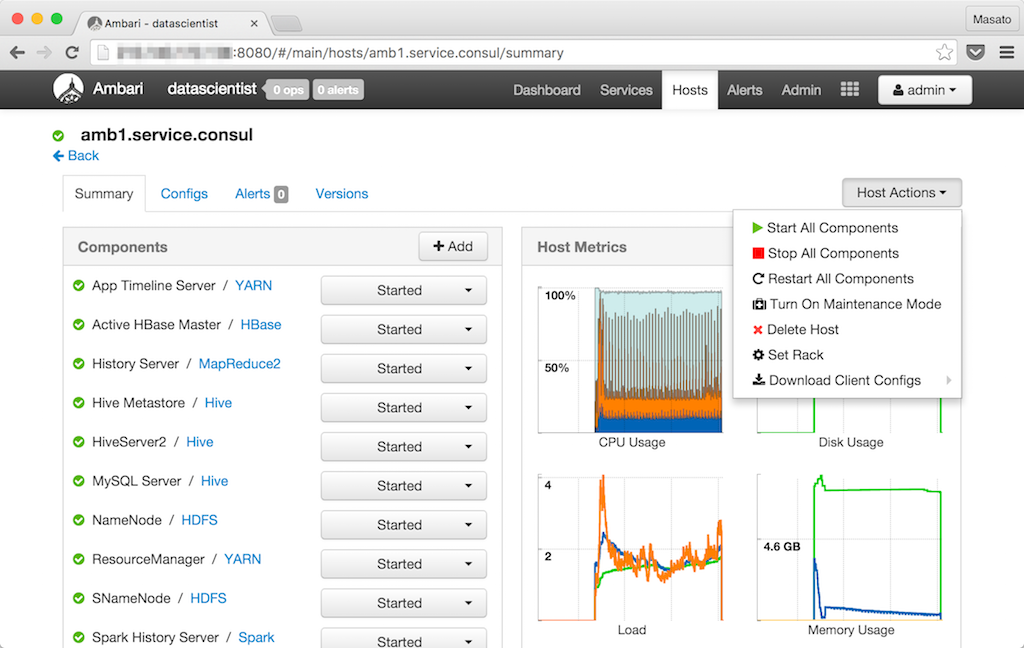Image resolution: width=1024 pixels, height=648 pixels.
Task: Click the host health status check icon beside amb1.service.consul
Action: click(x=58, y=136)
